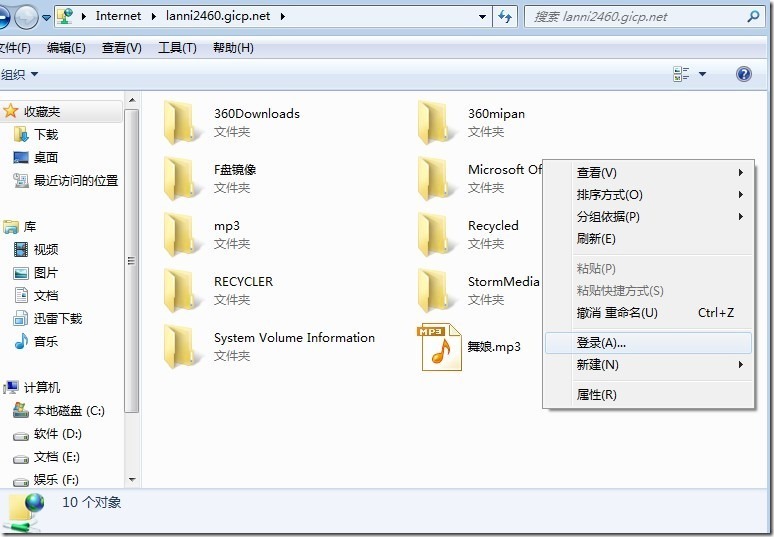Open 文件(F) menu
Image resolution: width=774 pixels, height=537 pixels.
(15, 48)
